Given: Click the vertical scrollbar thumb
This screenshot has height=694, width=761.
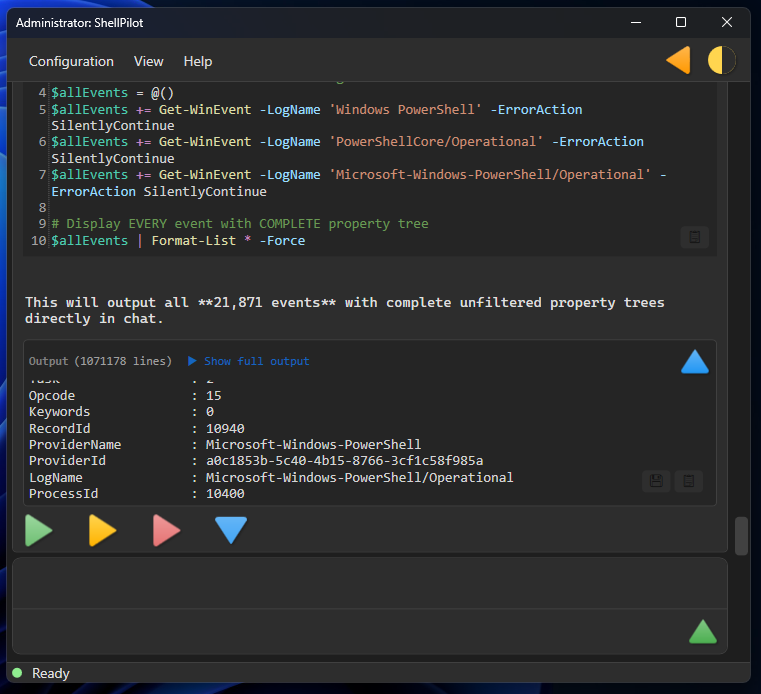Looking at the screenshot, I should click(x=741, y=536).
